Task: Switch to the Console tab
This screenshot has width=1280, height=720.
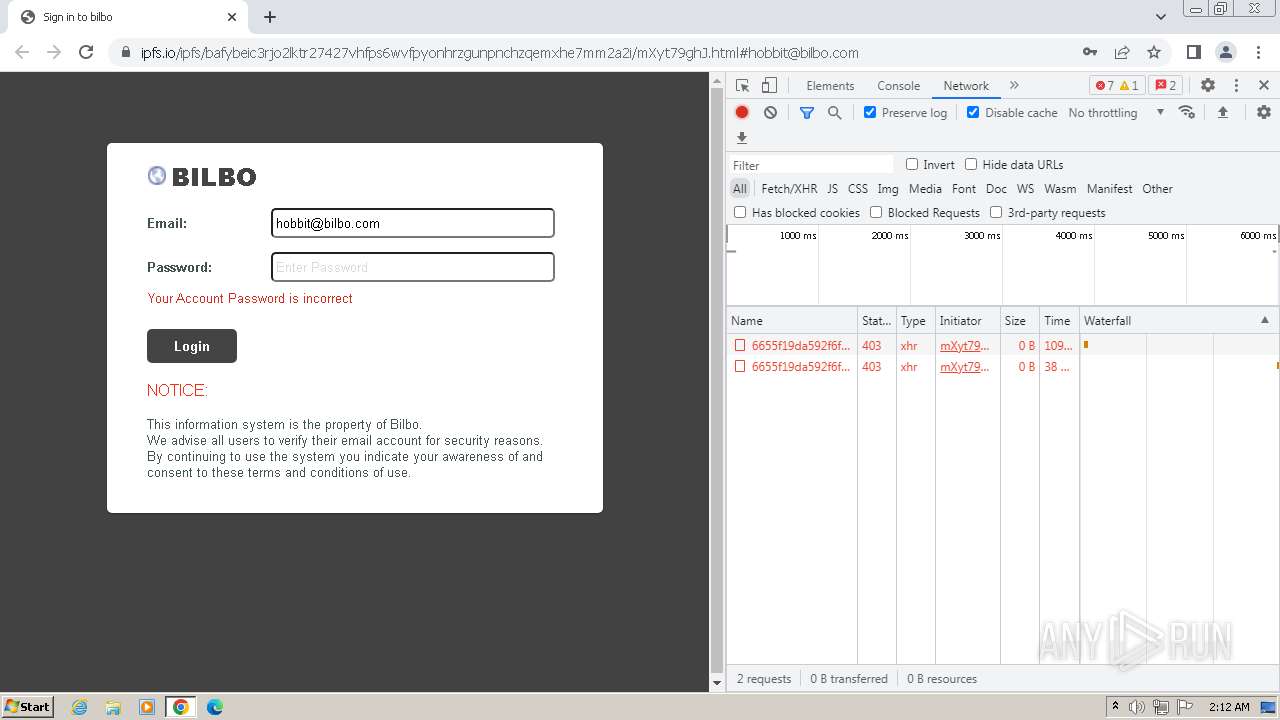Action: (898, 86)
